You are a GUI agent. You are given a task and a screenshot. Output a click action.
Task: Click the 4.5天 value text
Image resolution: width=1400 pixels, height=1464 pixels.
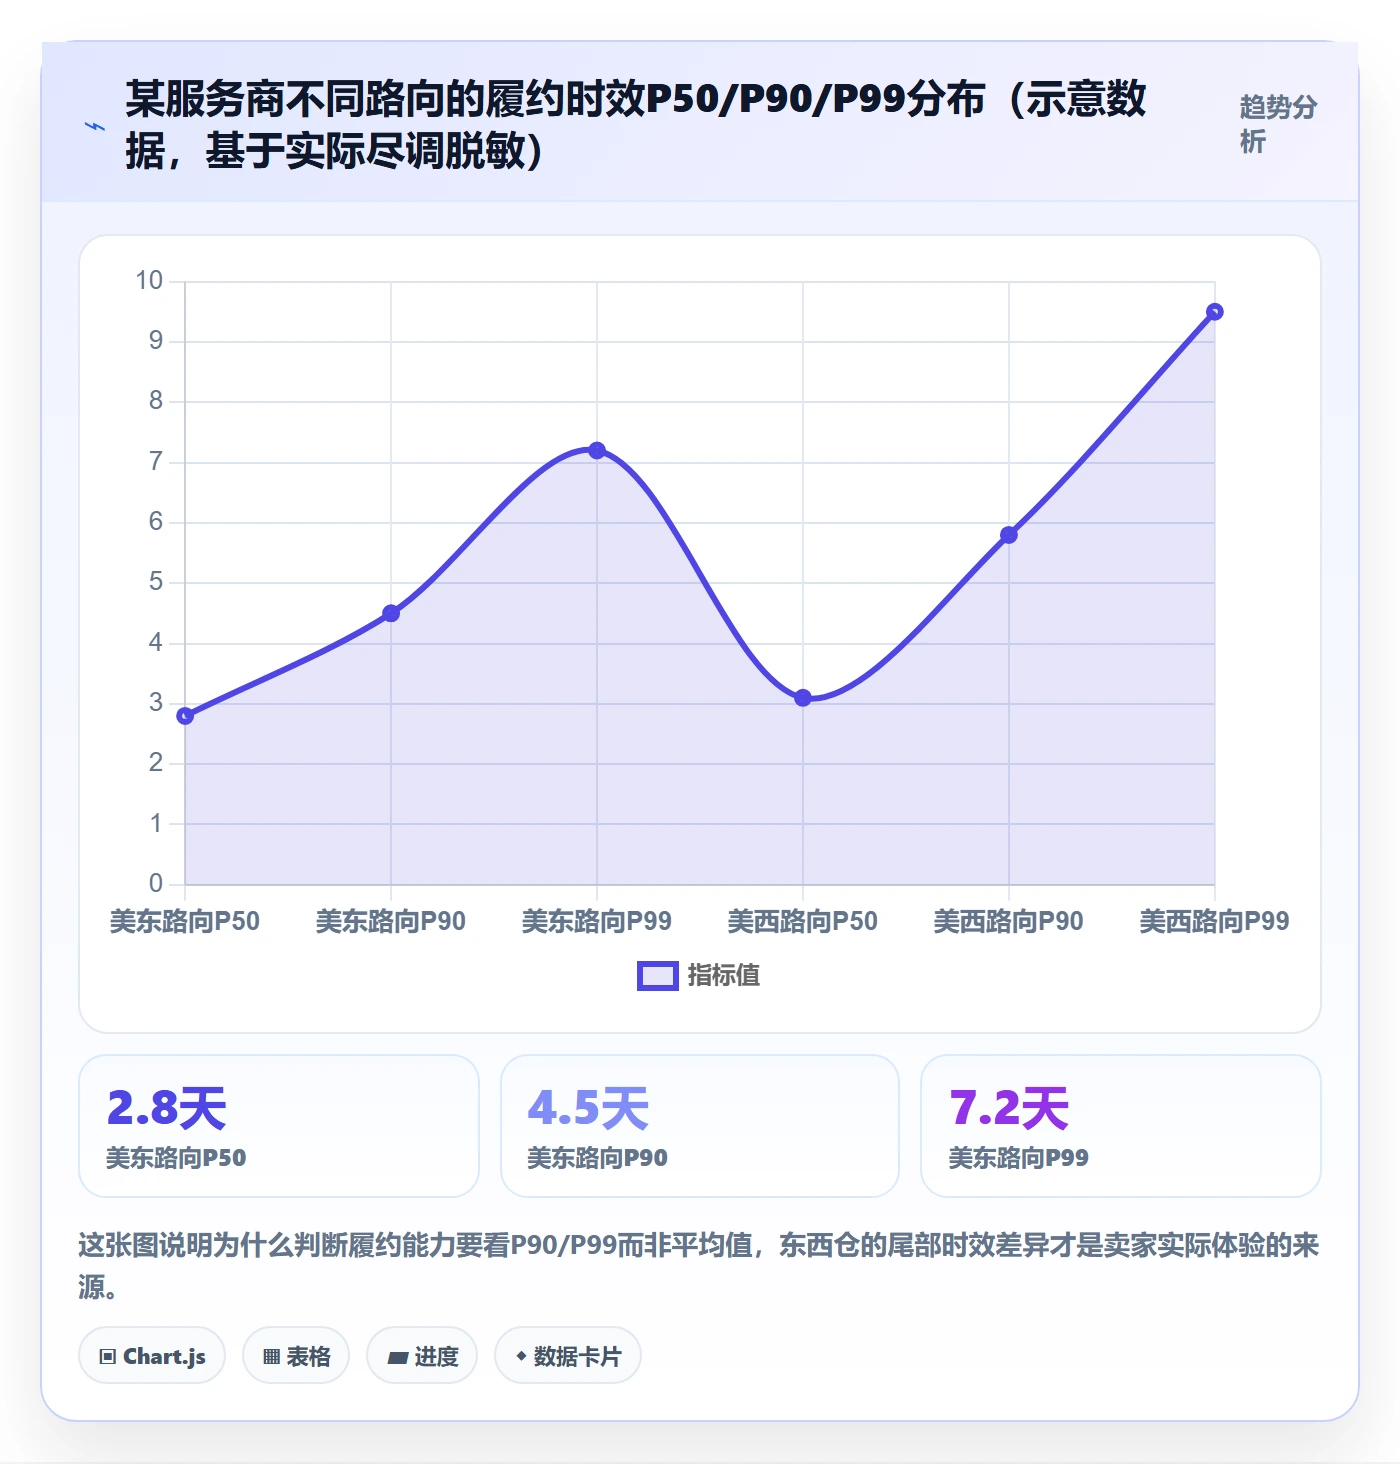click(x=589, y=1108)
